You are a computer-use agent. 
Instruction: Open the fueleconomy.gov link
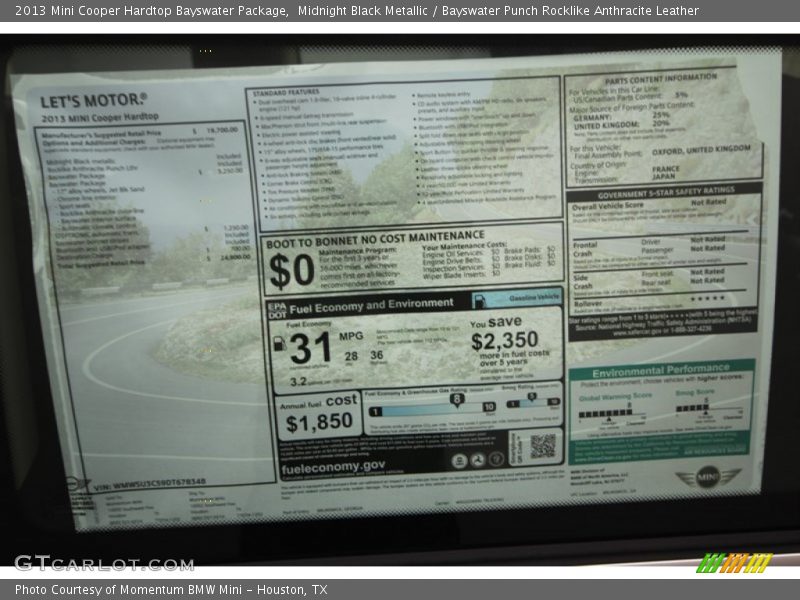click(333, 465)
